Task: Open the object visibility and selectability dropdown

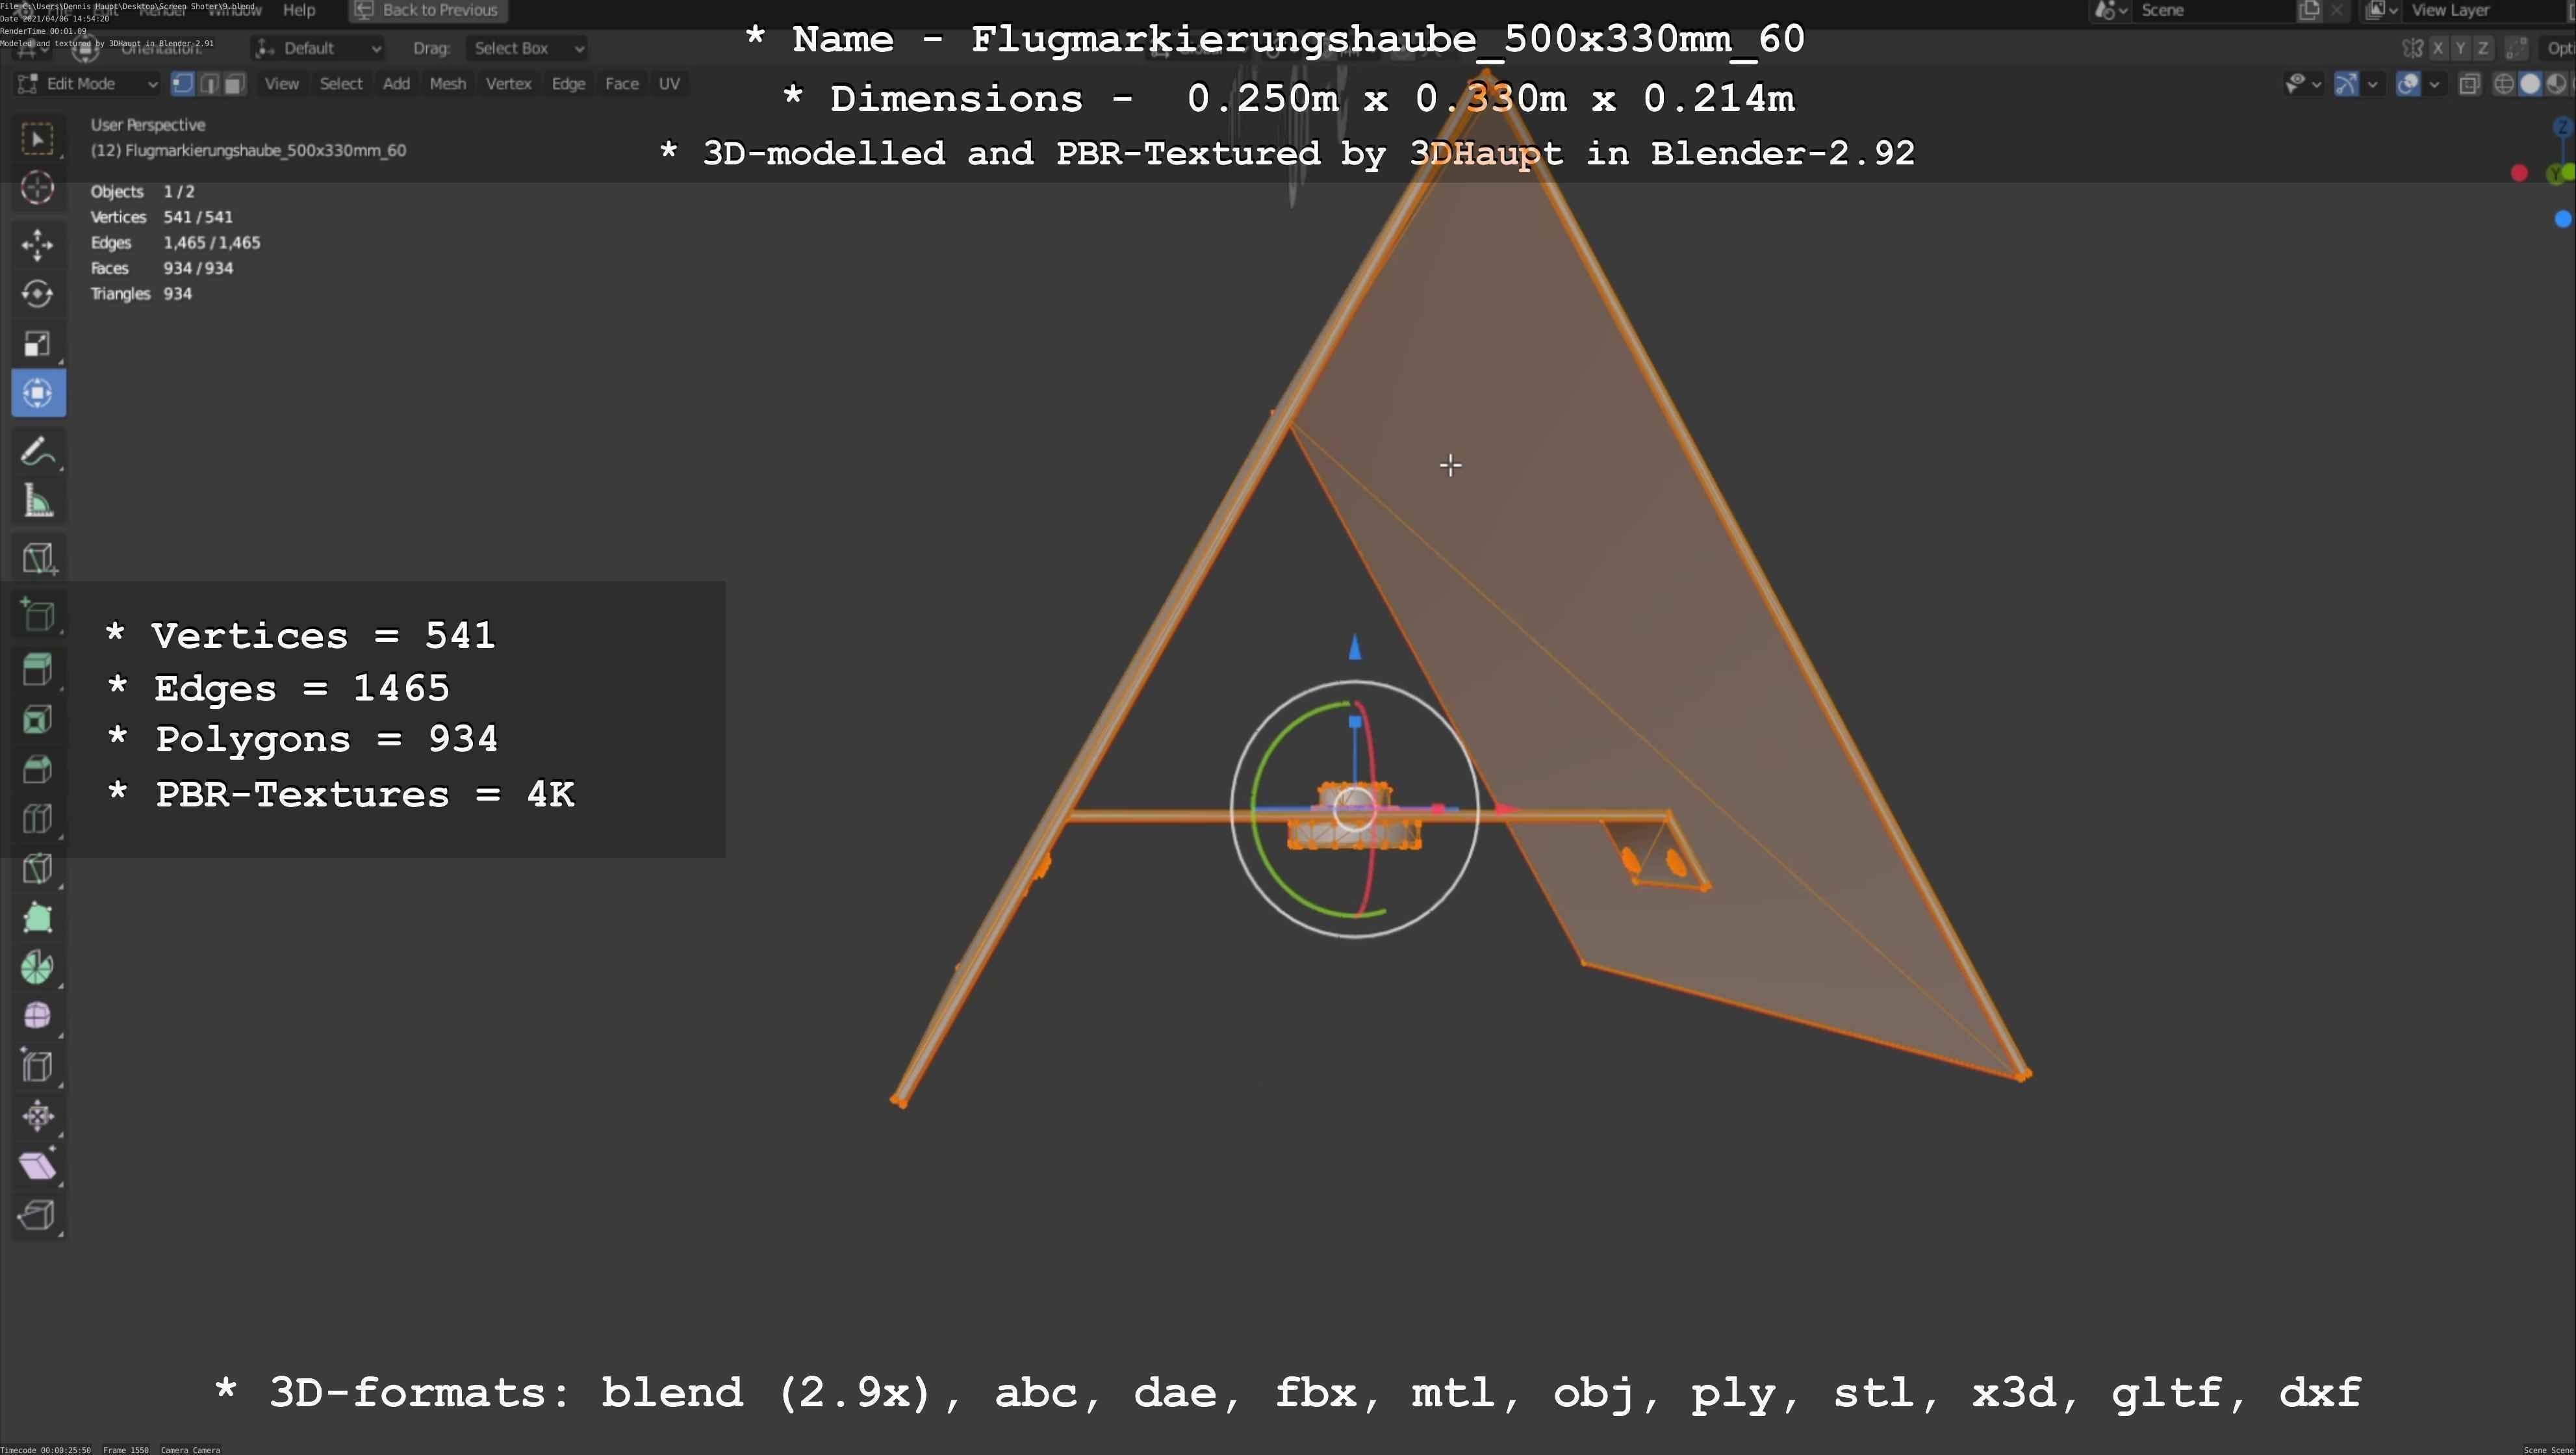Action: coord(2303,84)
